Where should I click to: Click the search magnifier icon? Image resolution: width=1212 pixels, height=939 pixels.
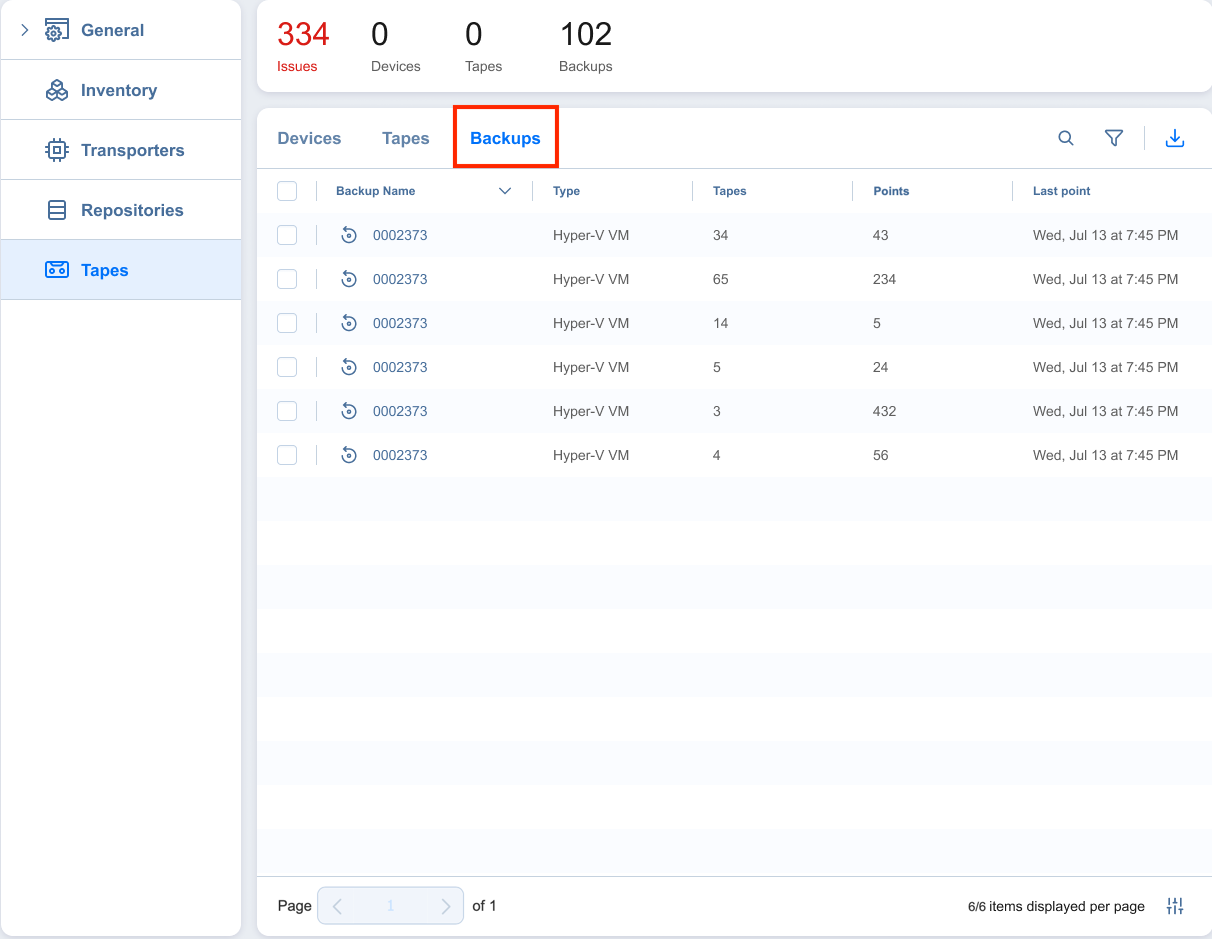(x=1066, y=139)
